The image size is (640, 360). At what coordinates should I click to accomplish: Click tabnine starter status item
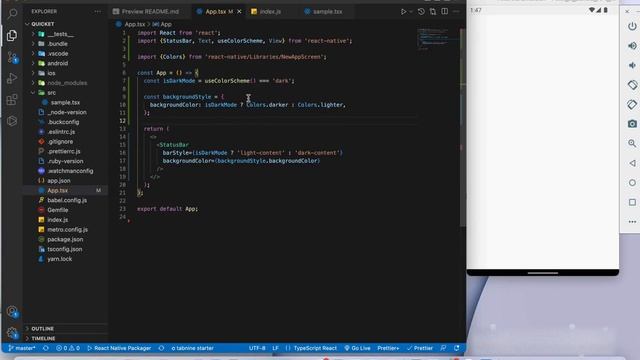click(192, 348)
